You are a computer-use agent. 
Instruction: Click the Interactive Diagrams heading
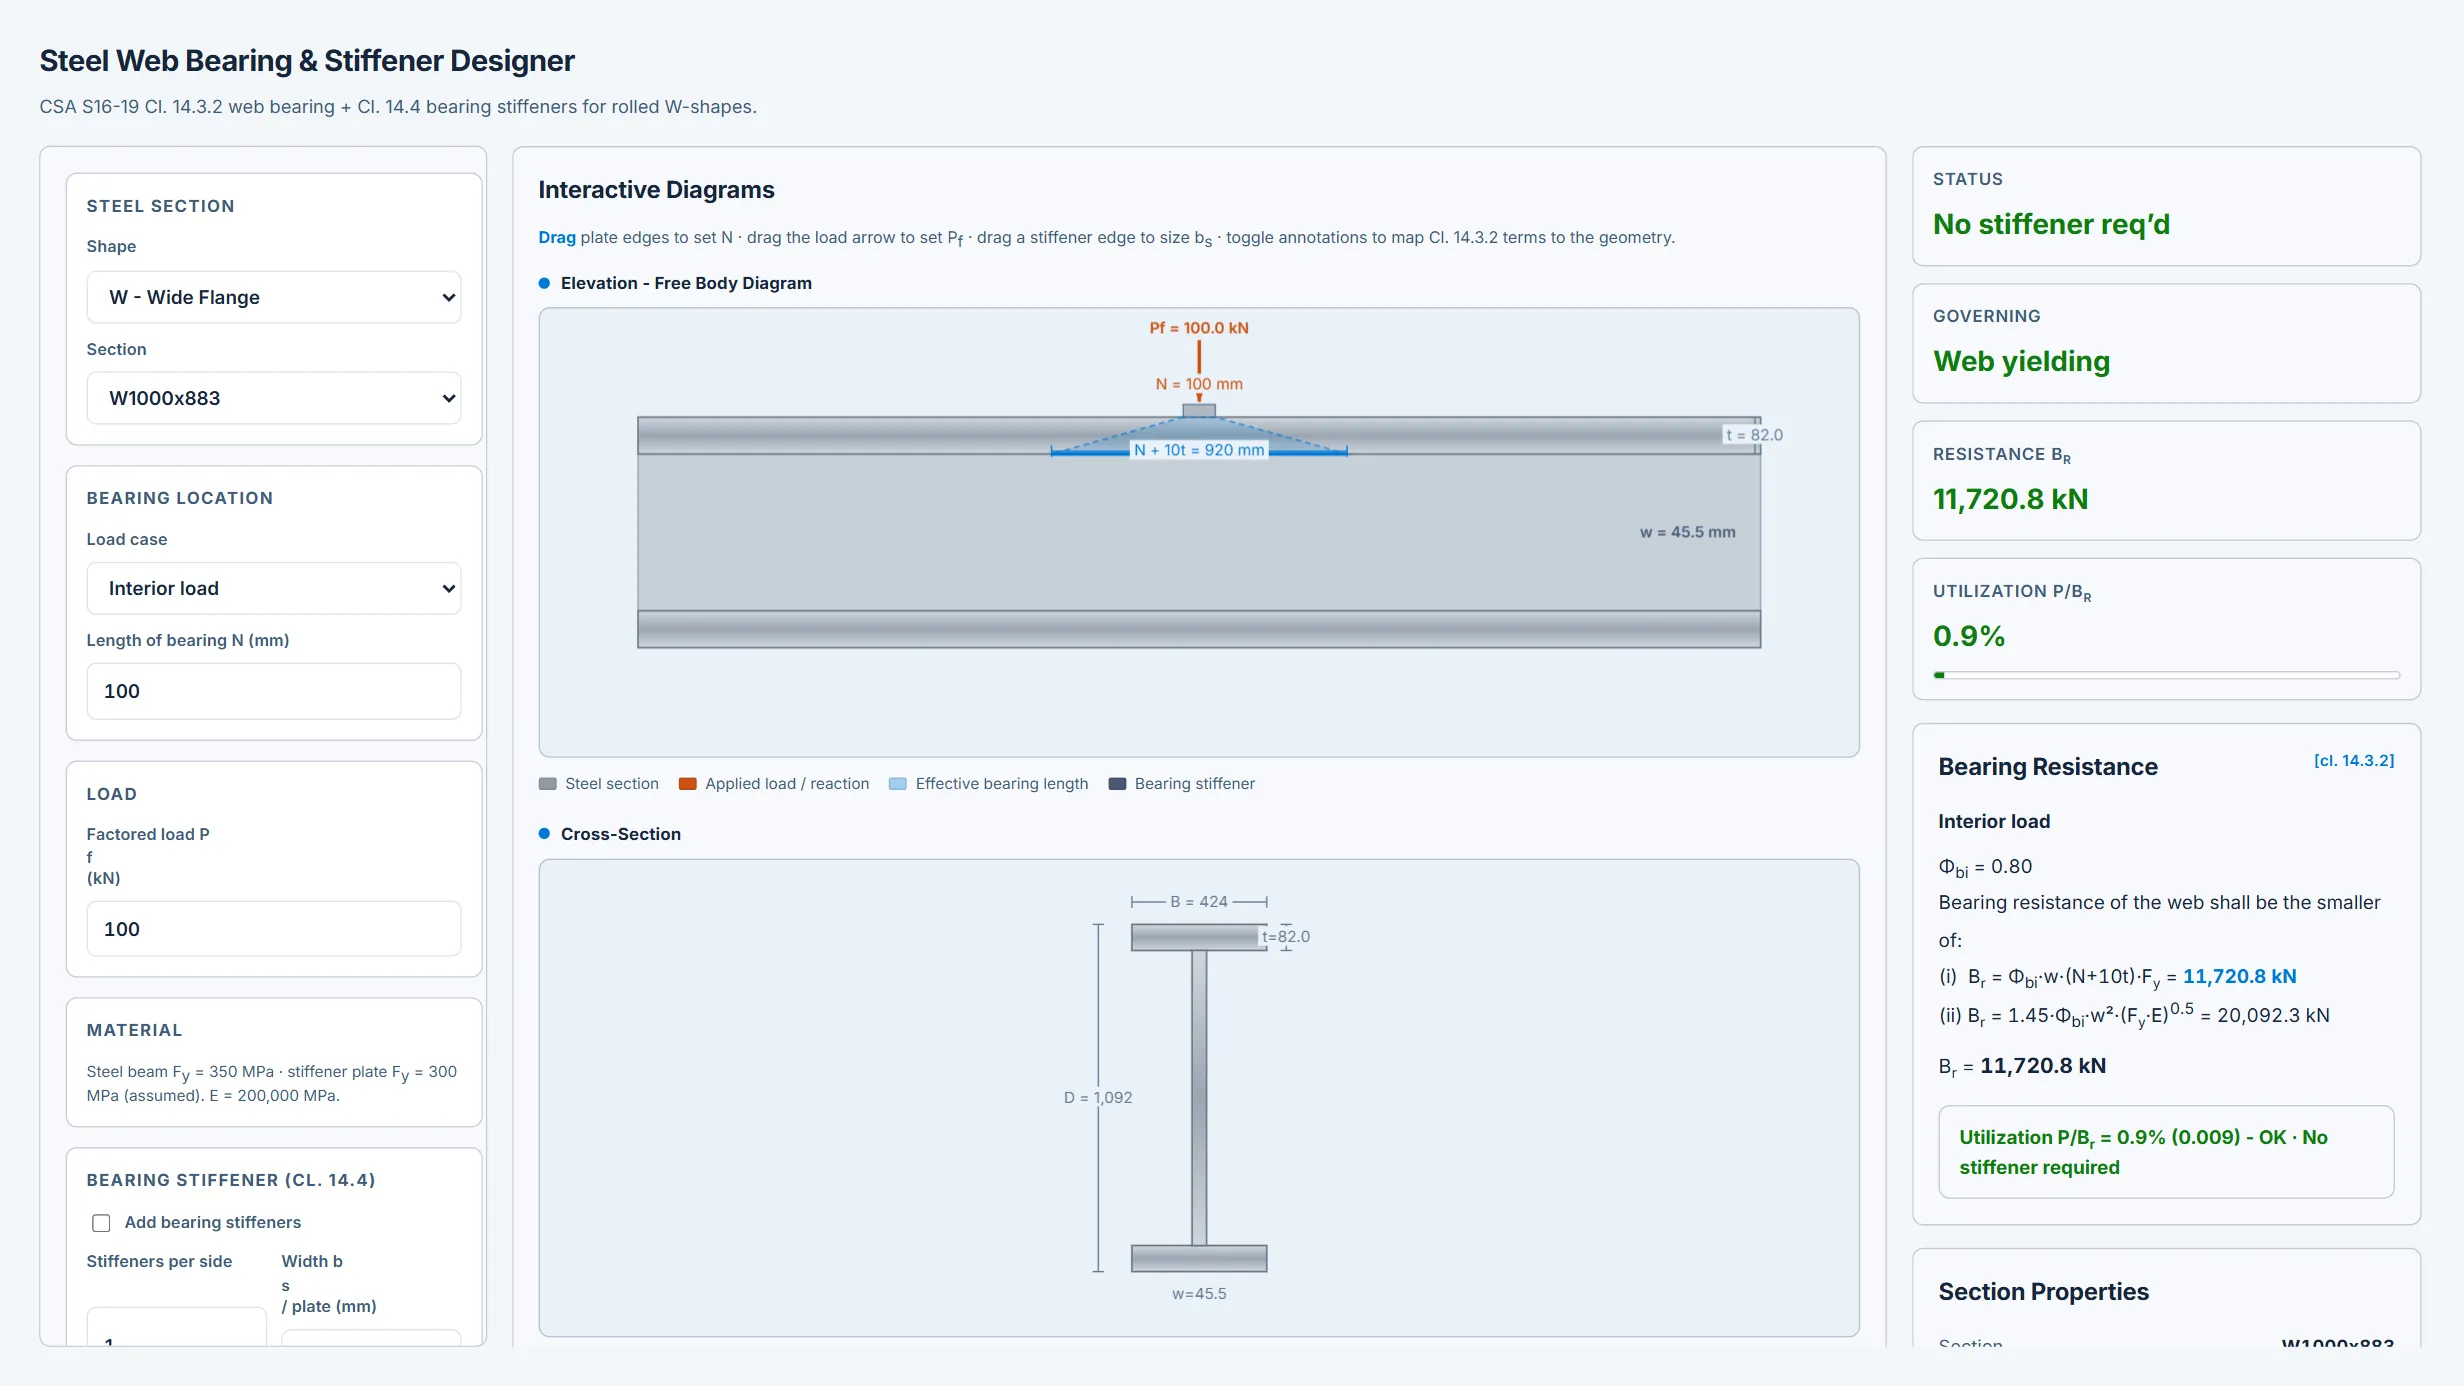tap(656, 190)
